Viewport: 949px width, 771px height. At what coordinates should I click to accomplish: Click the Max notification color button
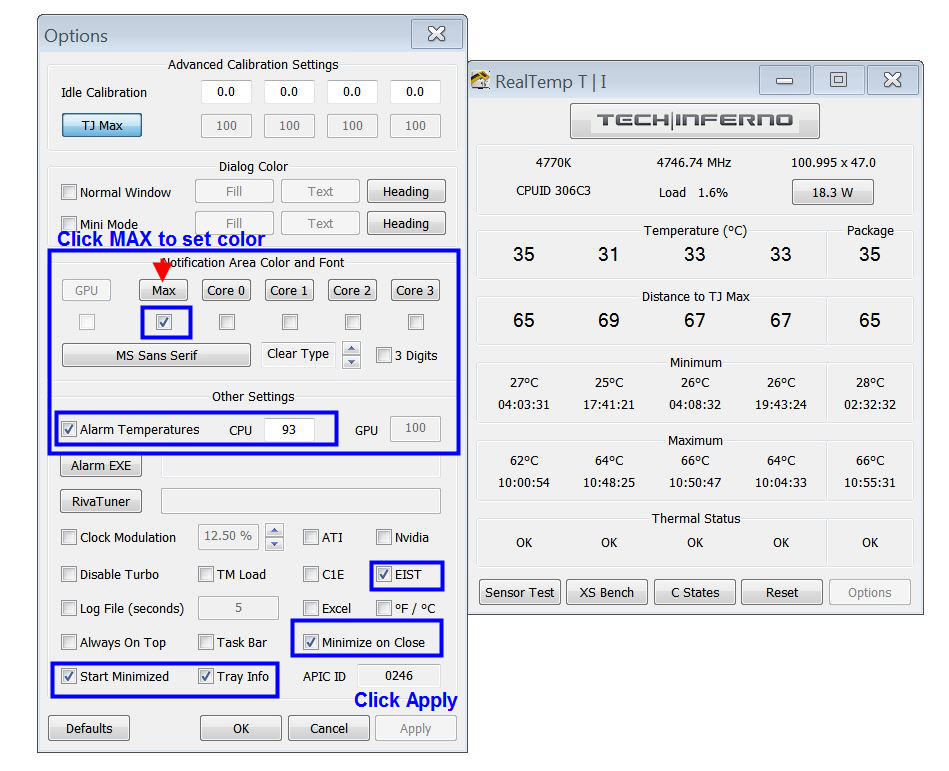[x=164, y=291]
